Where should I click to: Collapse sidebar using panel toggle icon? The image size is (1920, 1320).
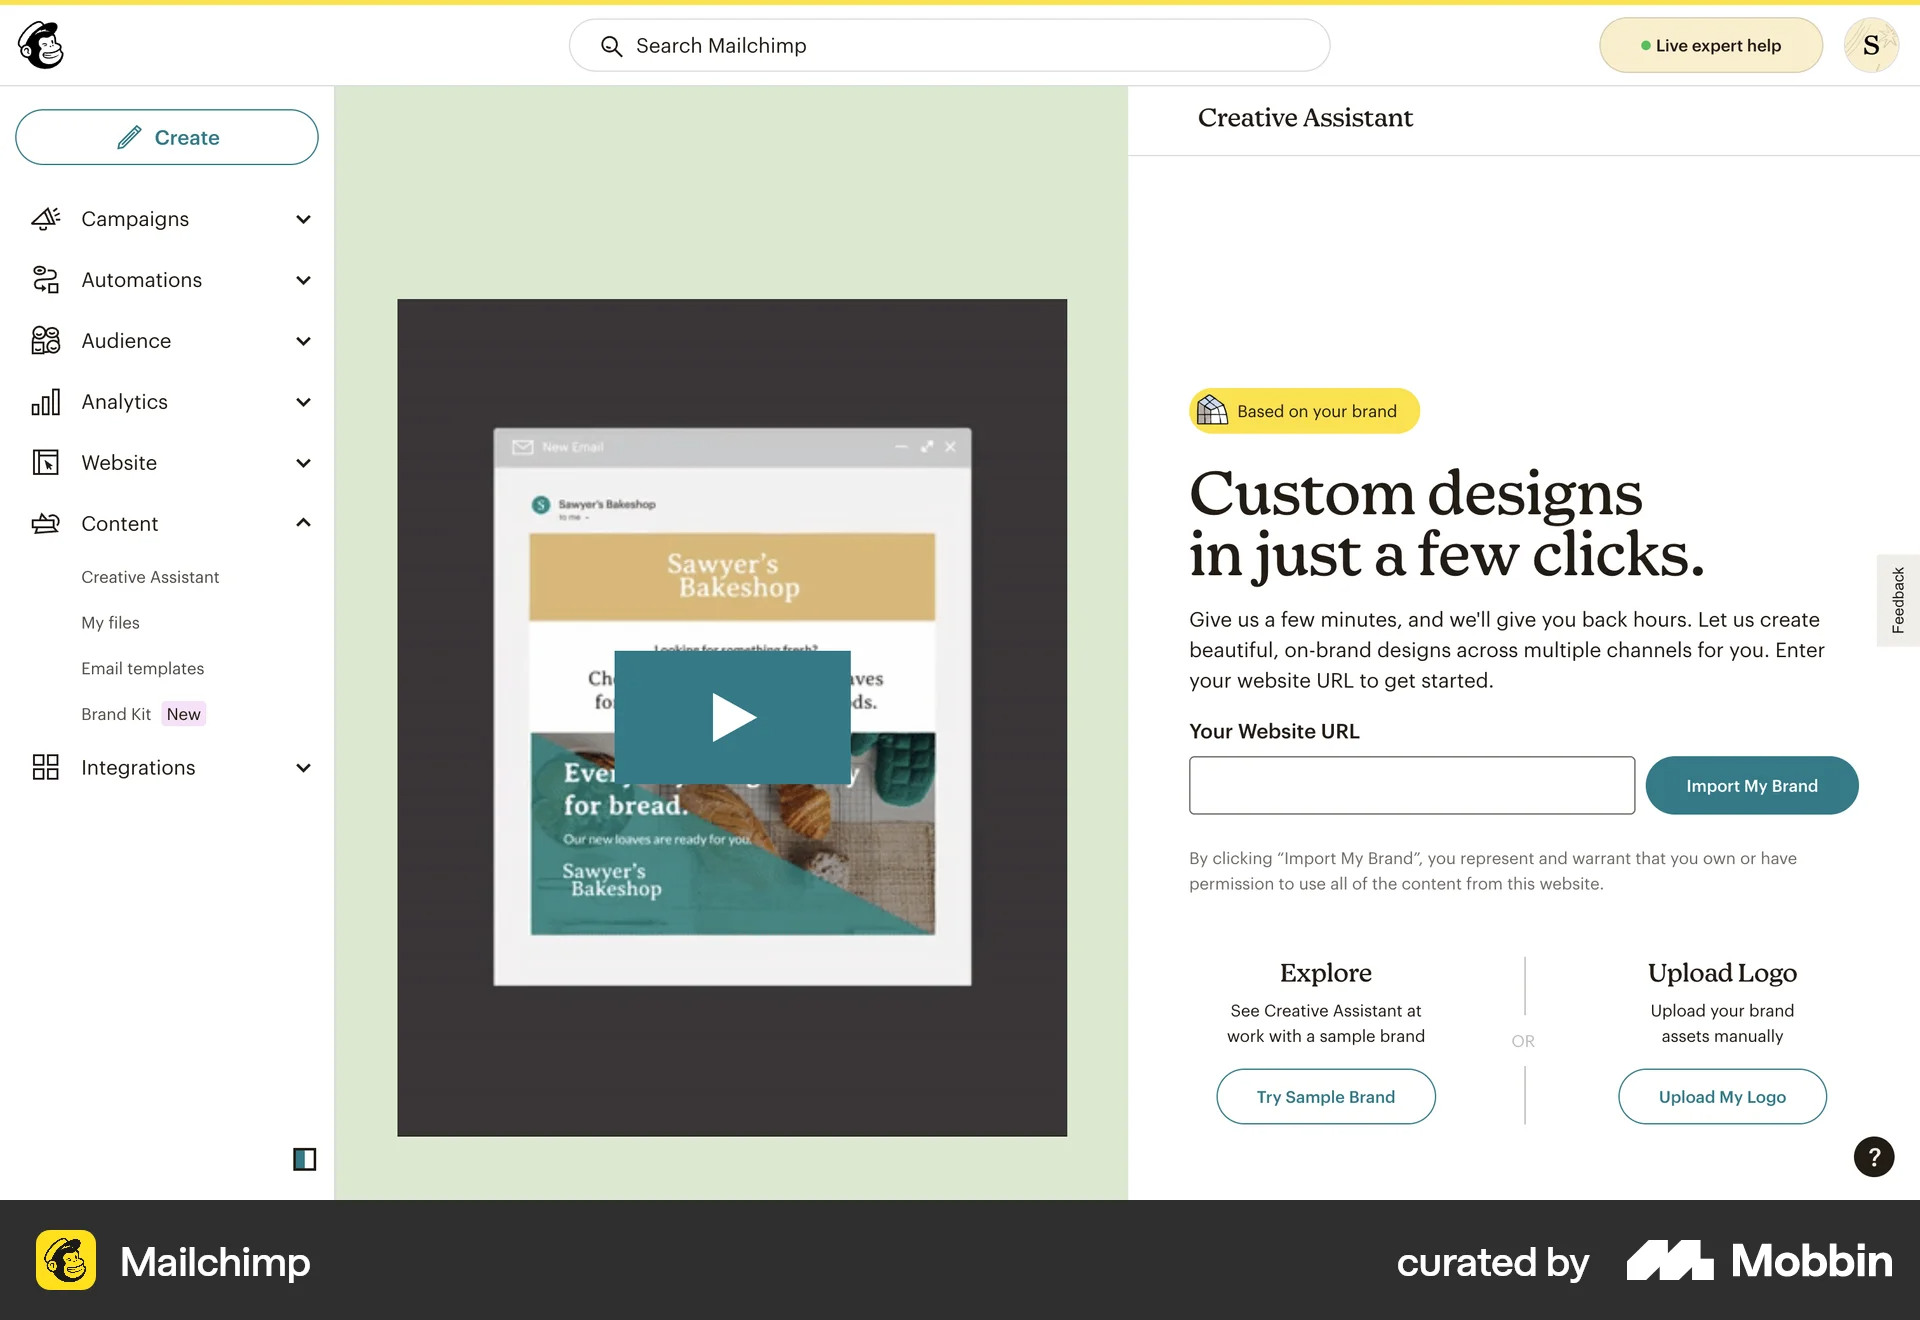pyautogui.click(x=305, y=1159)
